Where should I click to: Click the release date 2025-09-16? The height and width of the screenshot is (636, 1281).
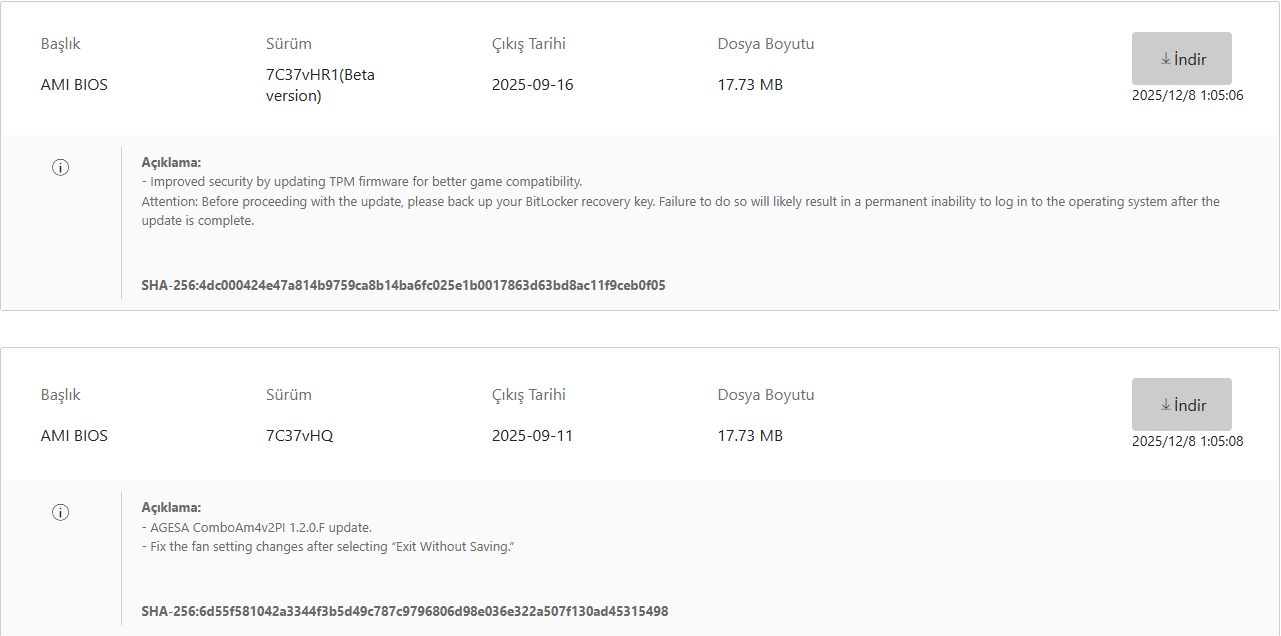point(532,85)
